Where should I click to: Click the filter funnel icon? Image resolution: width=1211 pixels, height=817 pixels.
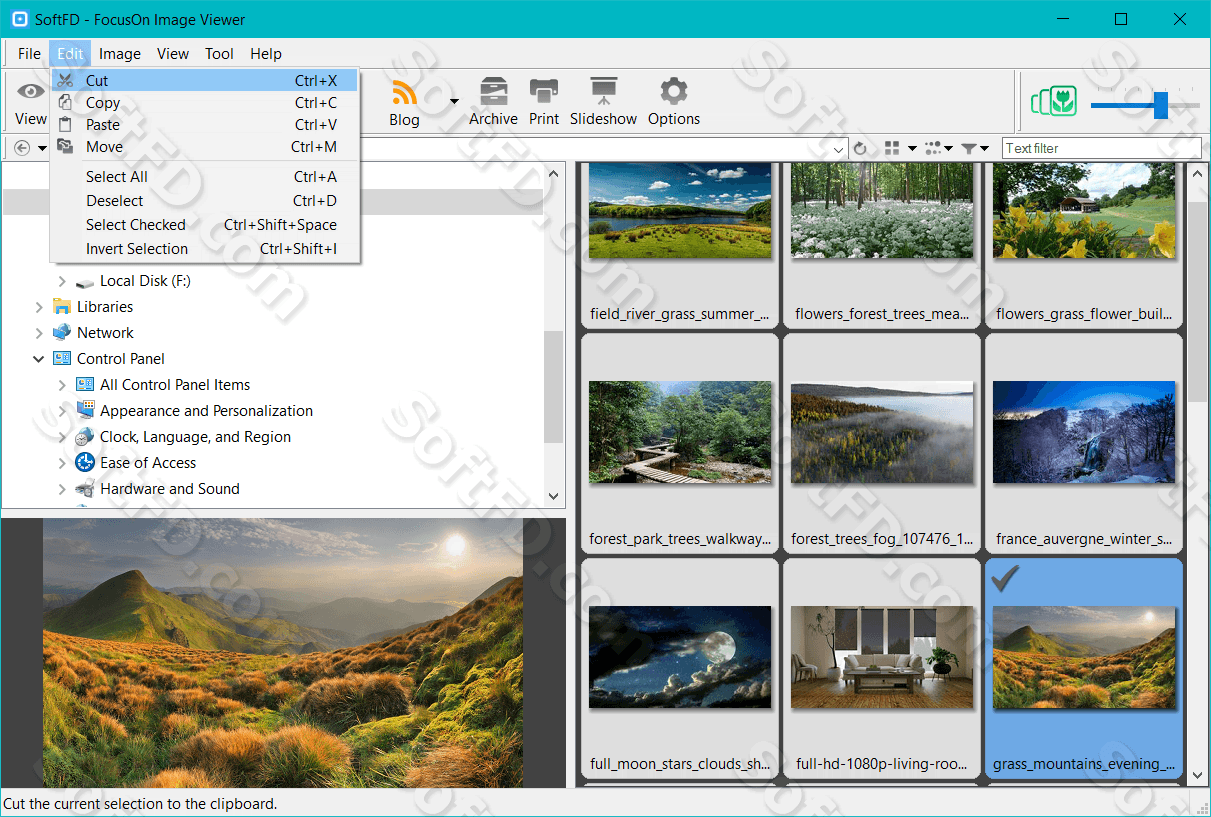point(969,148)
